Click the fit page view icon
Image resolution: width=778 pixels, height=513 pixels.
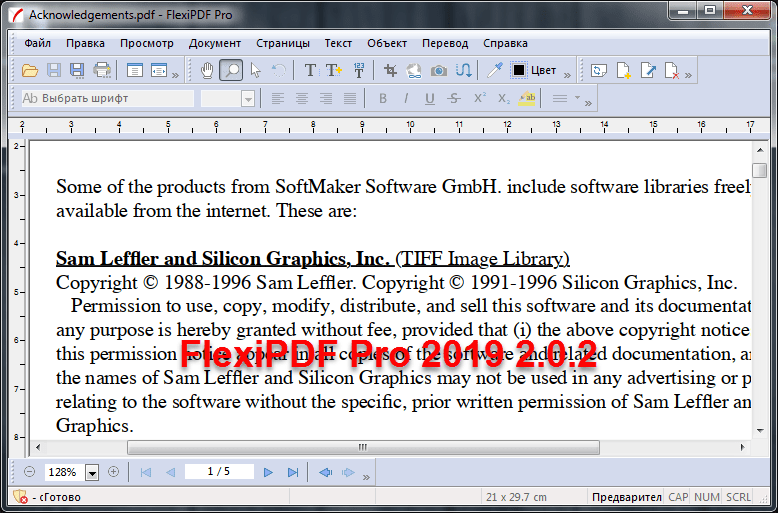(x=134, y=70)
